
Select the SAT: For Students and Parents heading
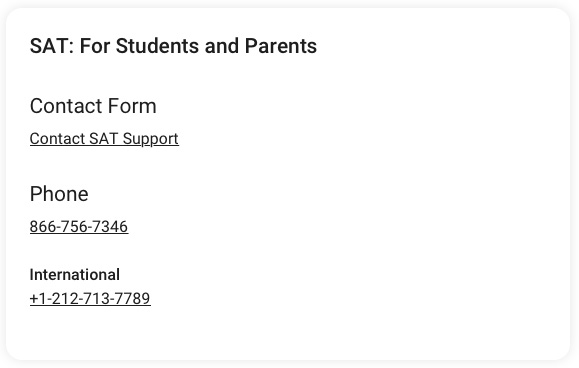tap(173, 46)
